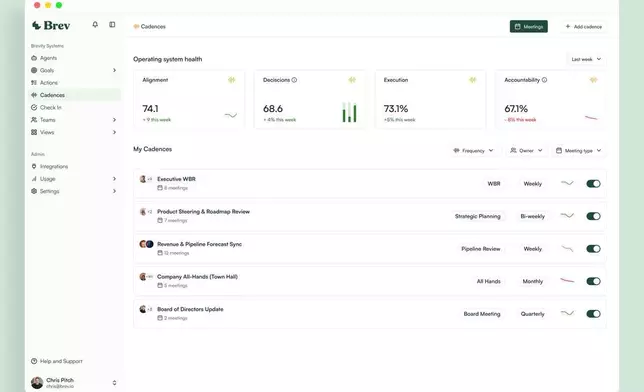Open Chris Pitch account switcher

coord(114,383)
